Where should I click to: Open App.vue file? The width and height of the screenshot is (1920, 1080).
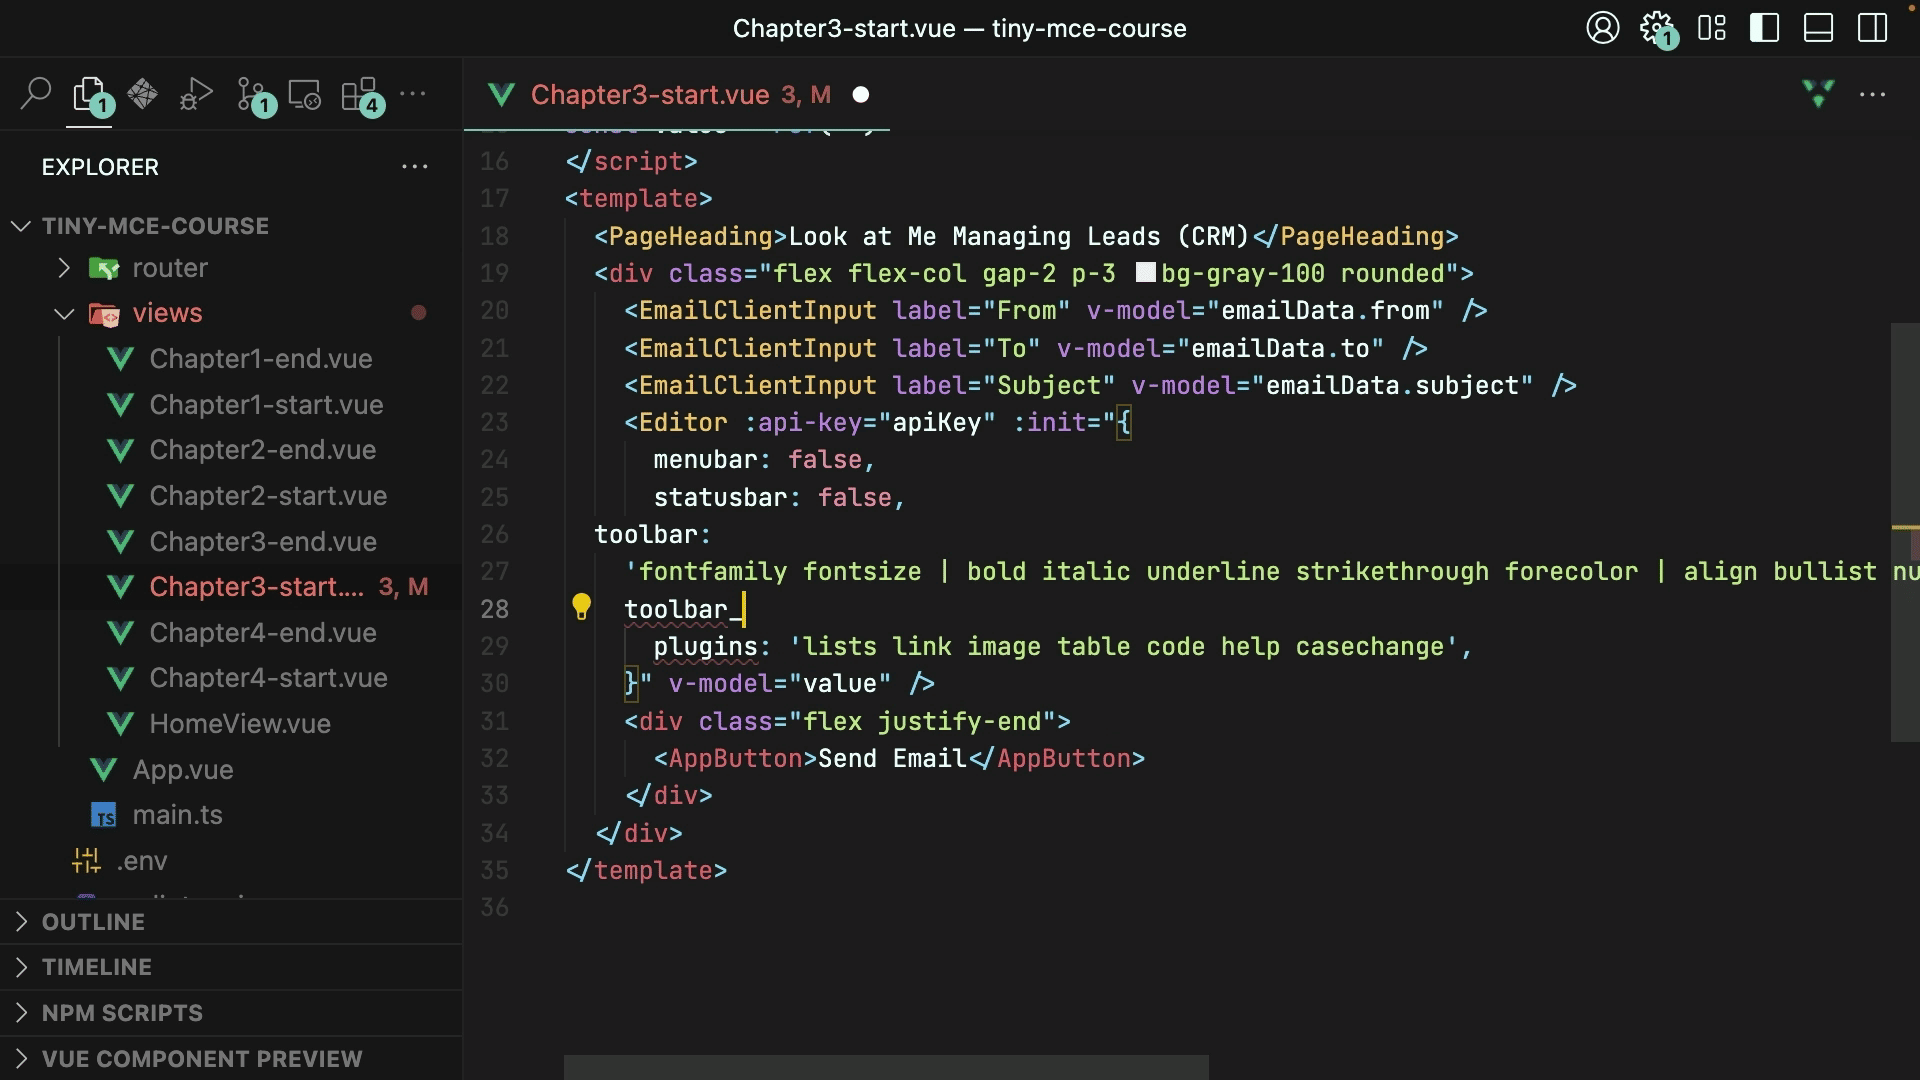183,770
